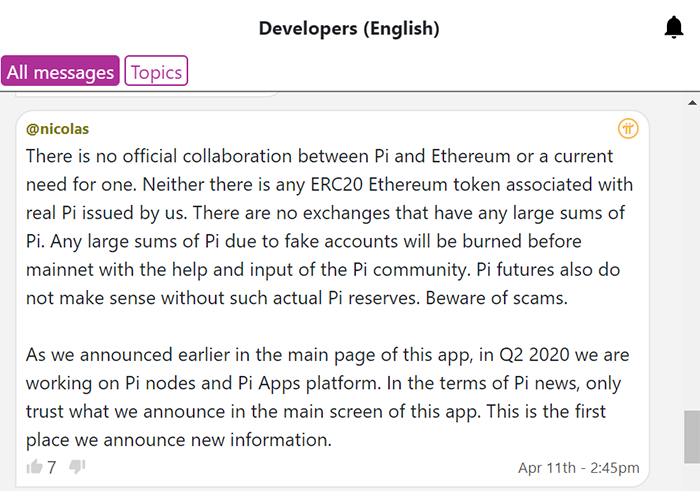Click the paragraph starting 'As we announced earlier'
700x491 pixels.
[327, 397]
